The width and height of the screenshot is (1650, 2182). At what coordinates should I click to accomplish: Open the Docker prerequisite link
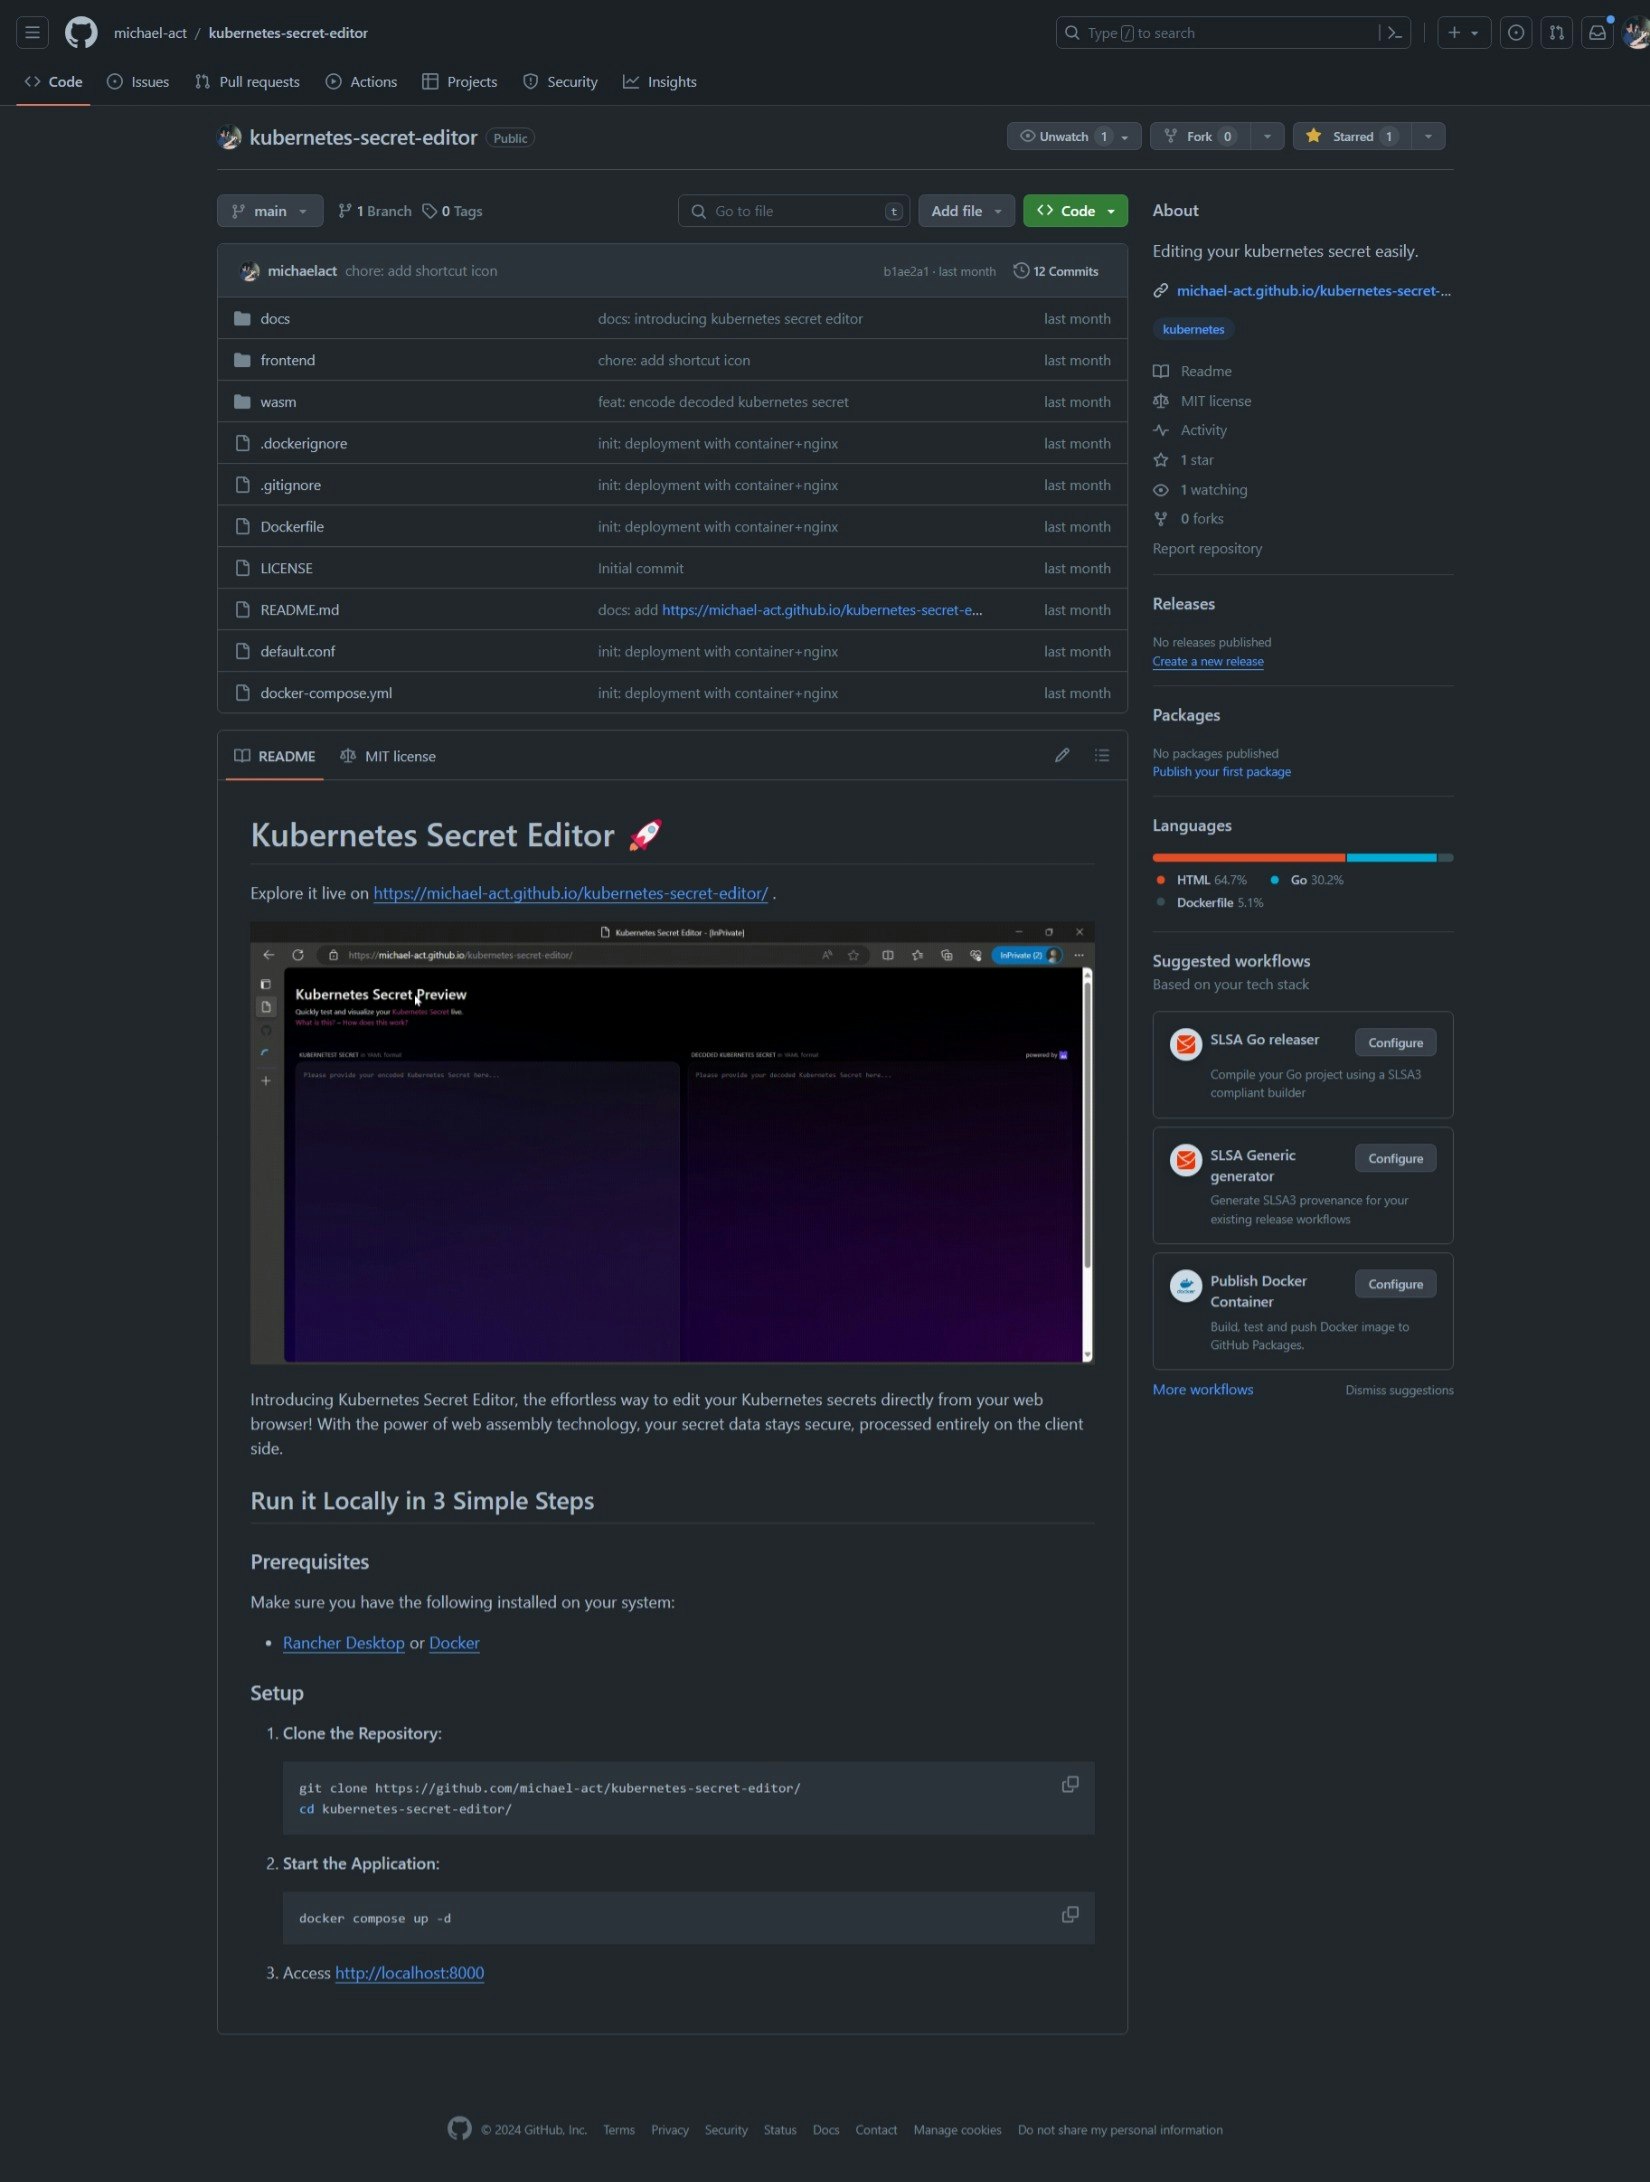(454, 1643)
